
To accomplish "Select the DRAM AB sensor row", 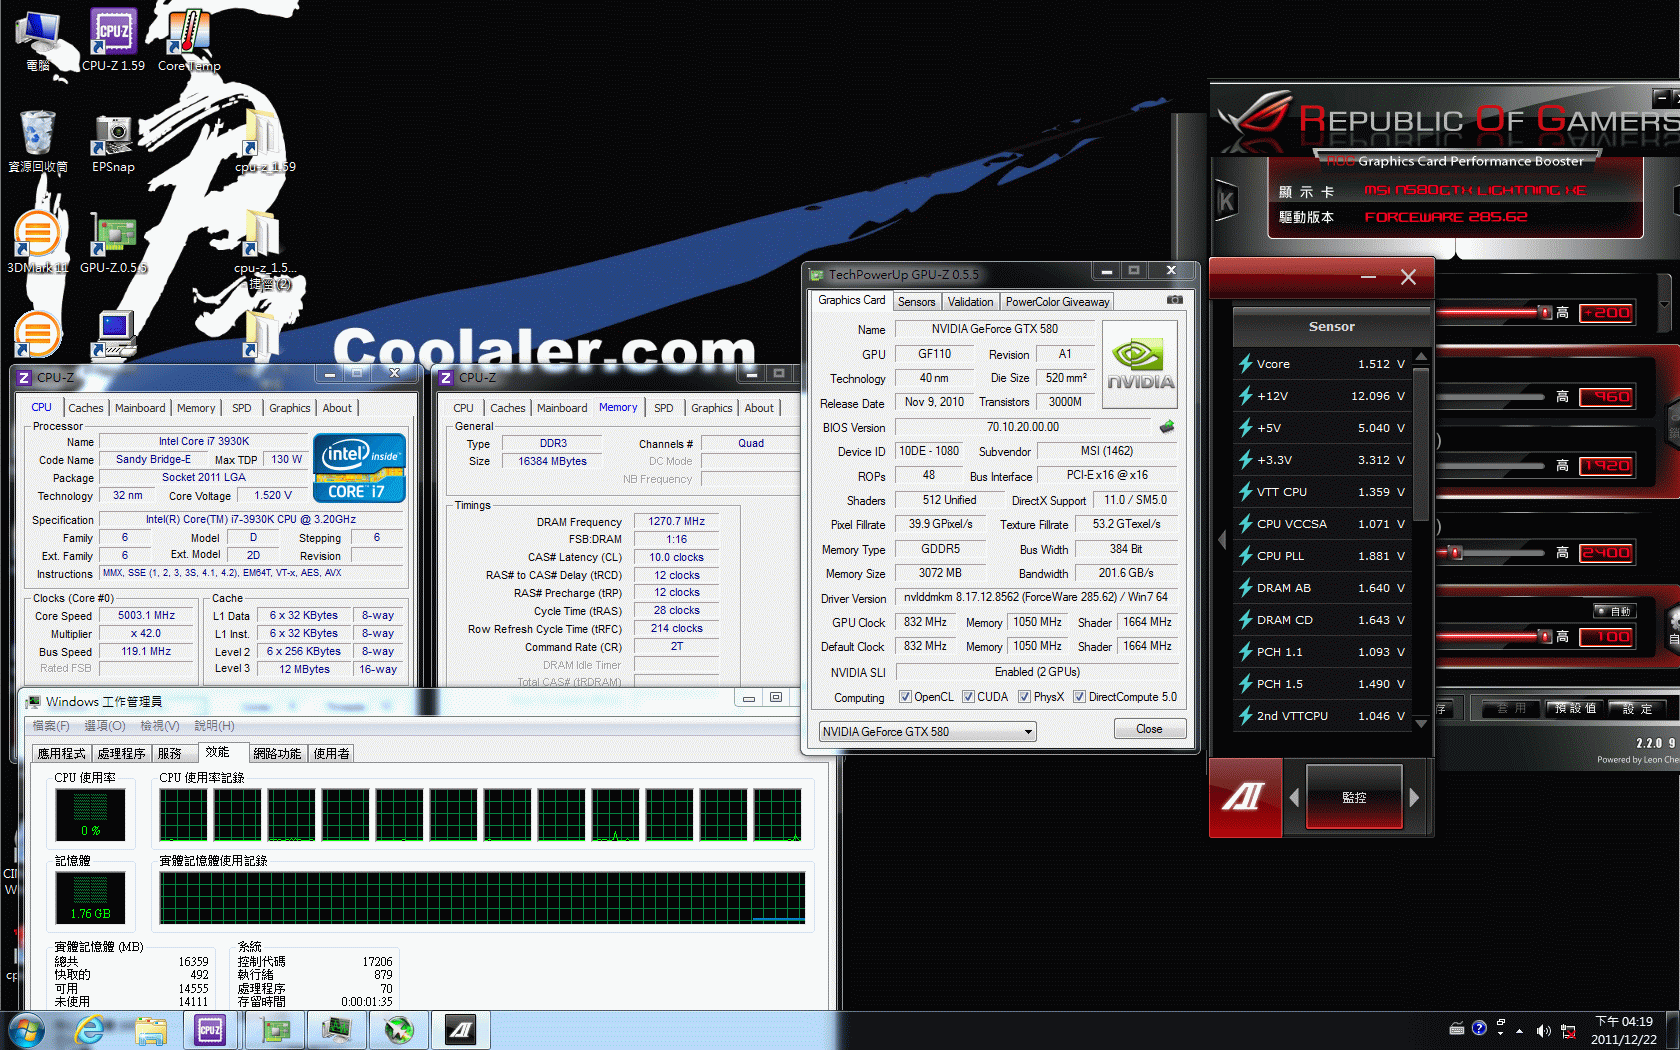I will point(1323,588).
